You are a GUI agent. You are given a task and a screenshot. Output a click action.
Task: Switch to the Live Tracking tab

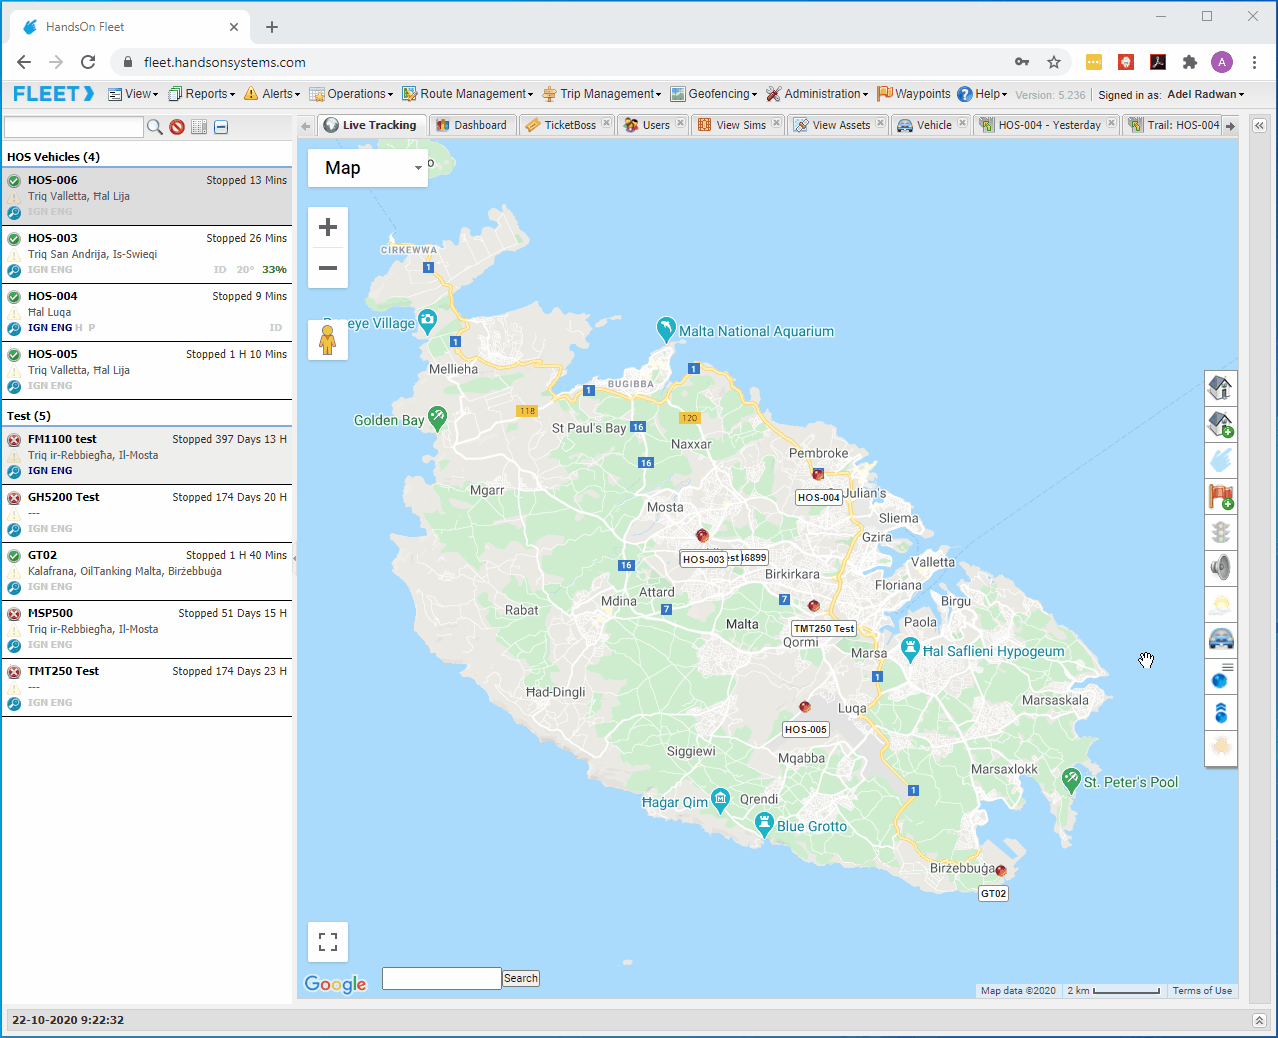pyautogui.click(x=371, y=125)
